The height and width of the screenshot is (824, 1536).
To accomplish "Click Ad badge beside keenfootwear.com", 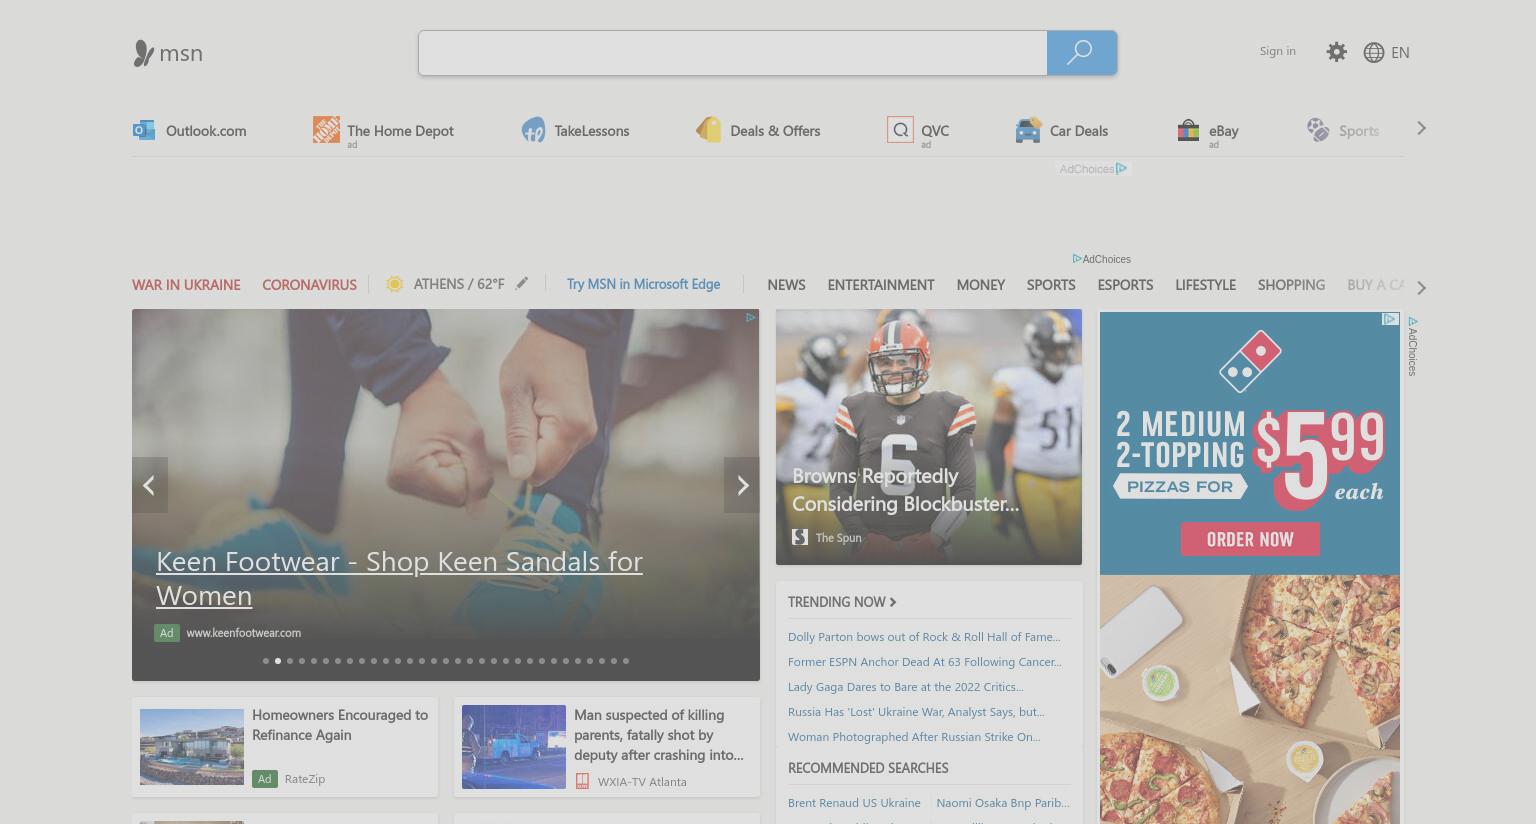I will tap(167, 633).
